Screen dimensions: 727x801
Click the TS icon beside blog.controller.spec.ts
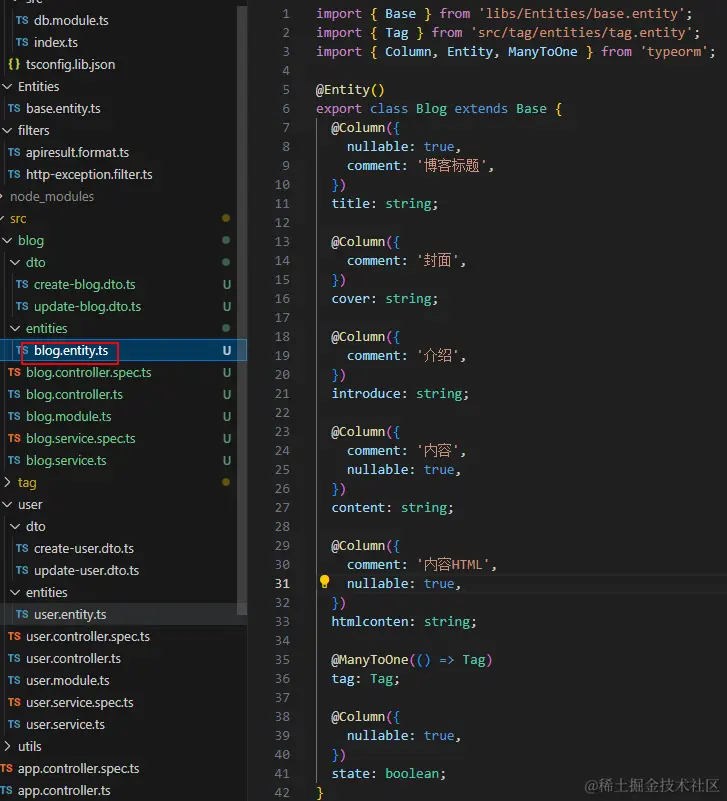tap(14, 372)
